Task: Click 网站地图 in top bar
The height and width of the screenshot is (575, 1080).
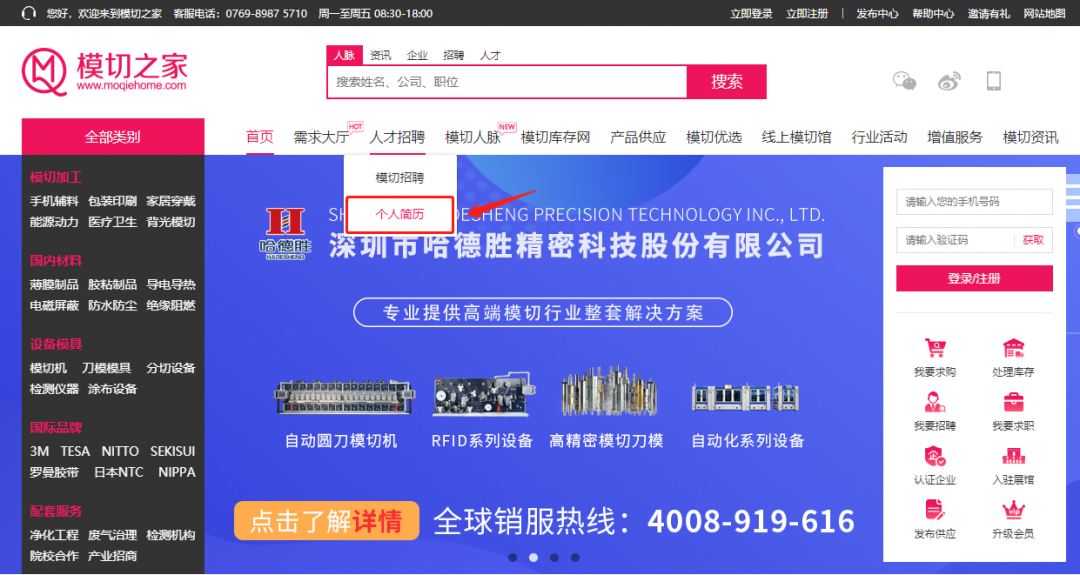Action: [x=1044, y=13]
